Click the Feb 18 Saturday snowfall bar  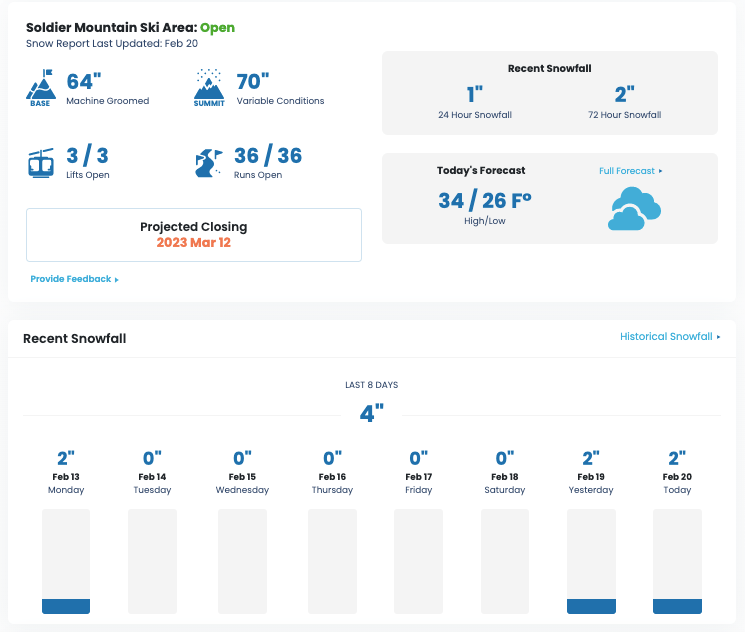click(x=505, y=561)
